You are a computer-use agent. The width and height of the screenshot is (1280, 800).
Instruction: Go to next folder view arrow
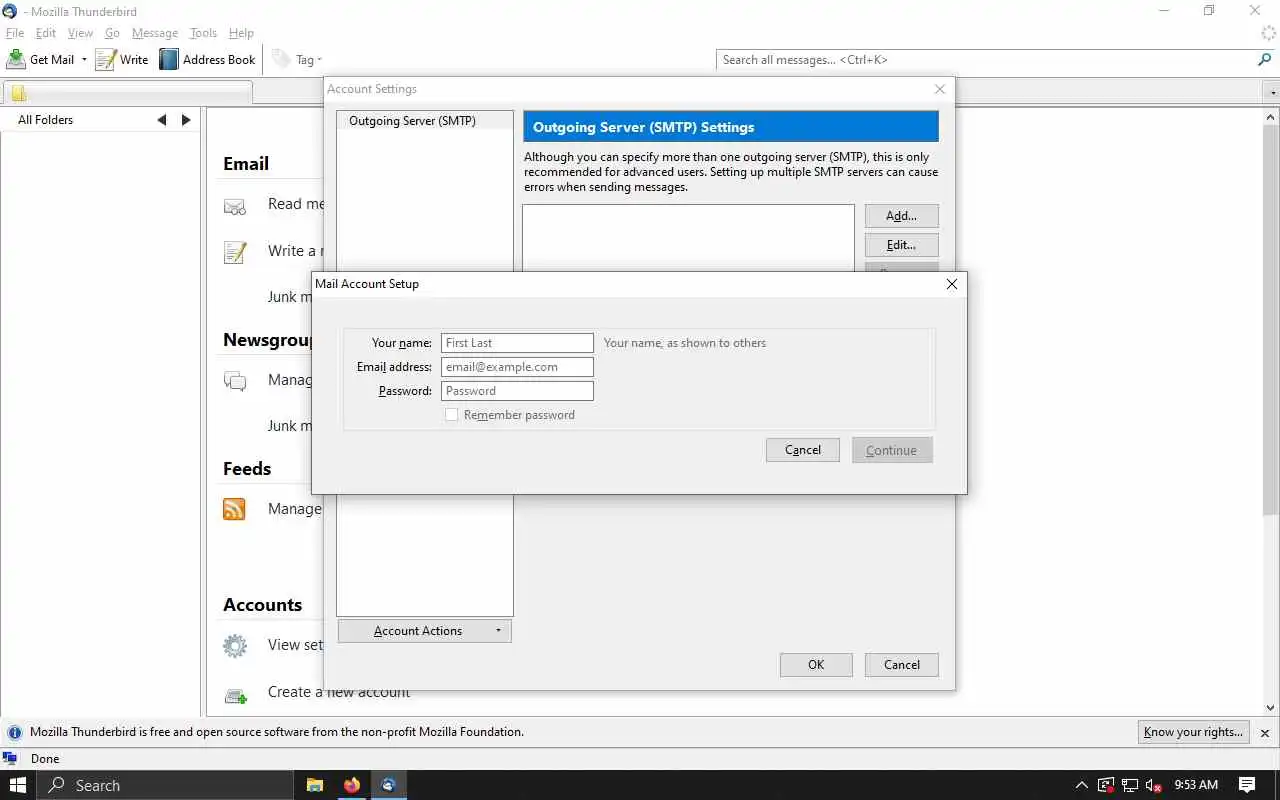click(x=186, y=120)
